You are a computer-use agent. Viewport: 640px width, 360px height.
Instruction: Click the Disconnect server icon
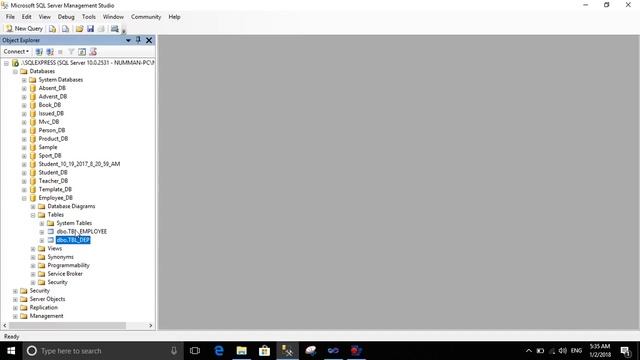(x=50, y=52)
